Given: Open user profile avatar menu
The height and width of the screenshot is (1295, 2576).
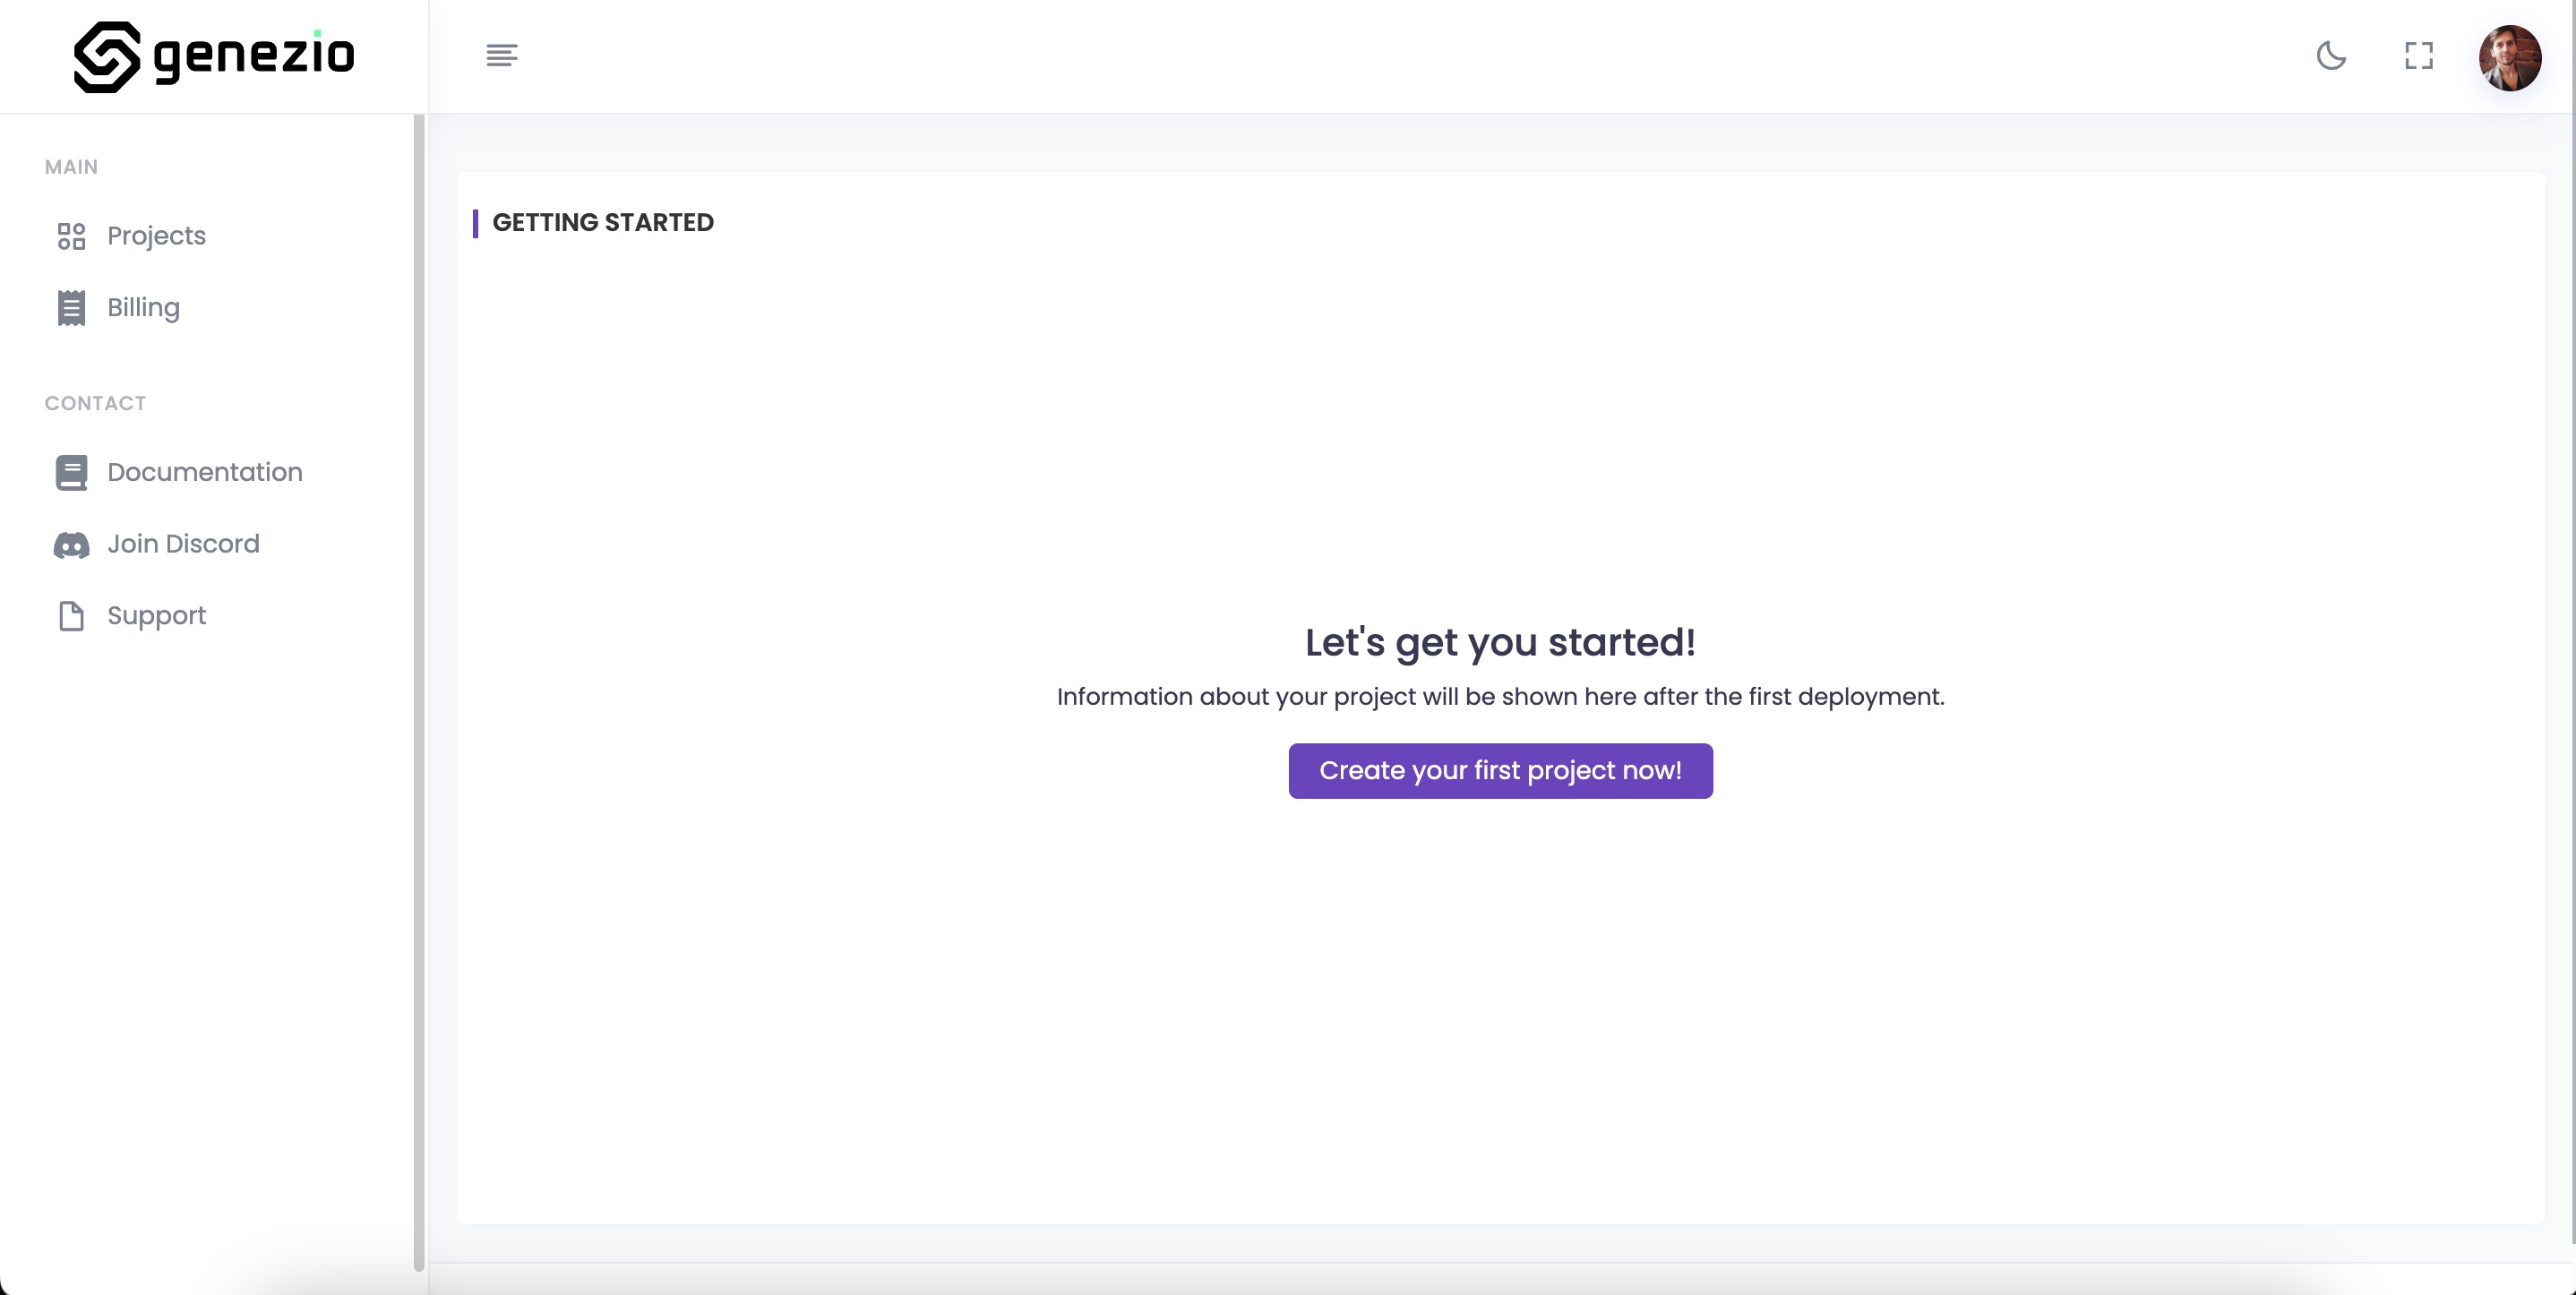Looking at the screenshot, I should [x=2509, y=58].
